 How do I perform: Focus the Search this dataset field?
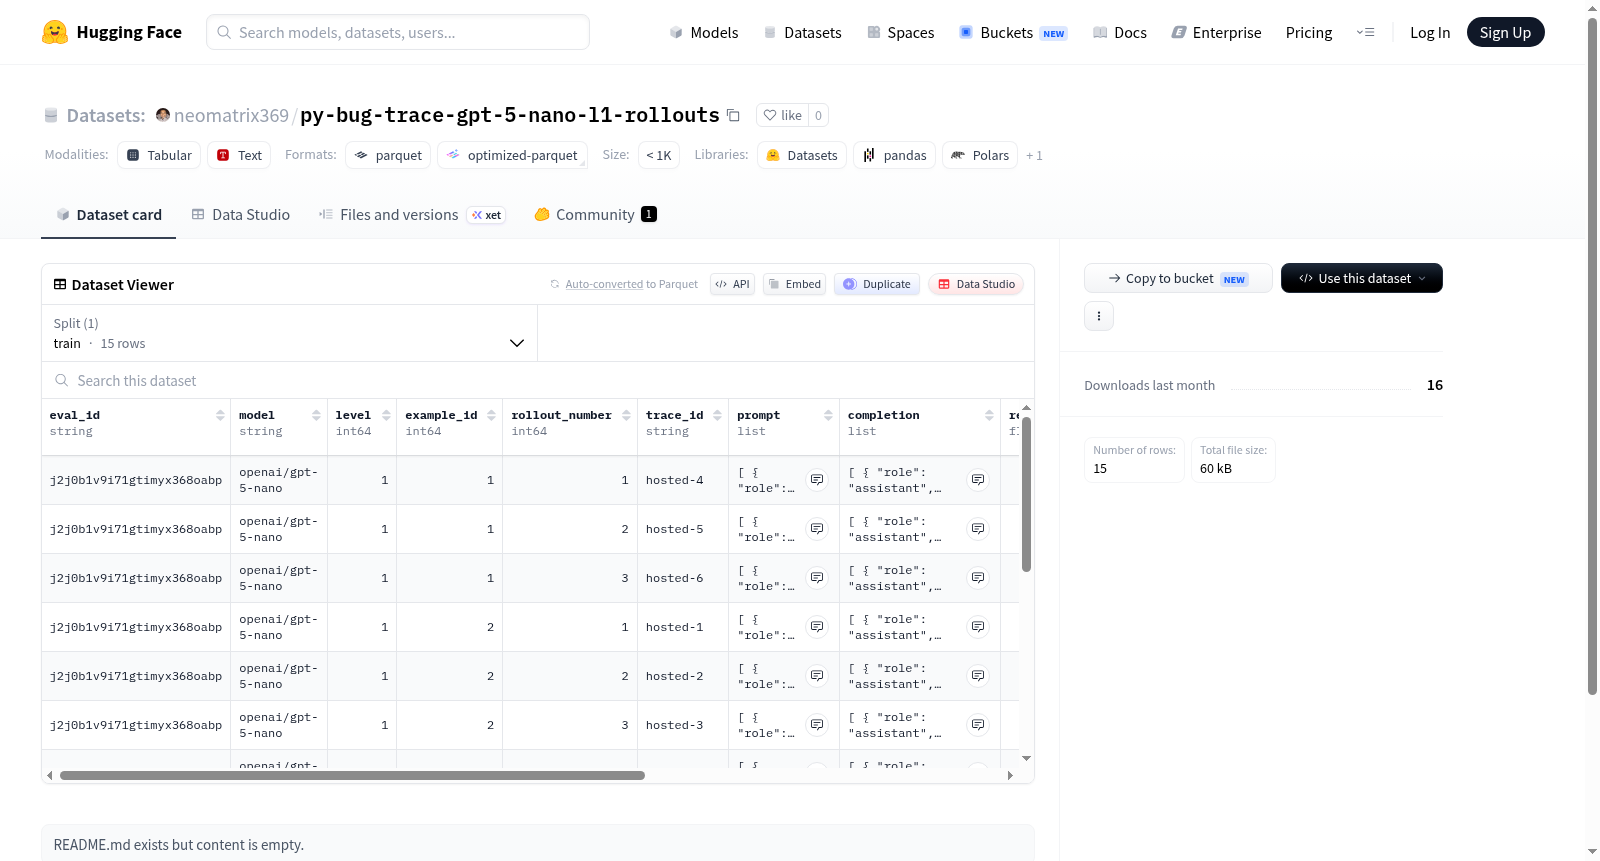tap(538, 380)
